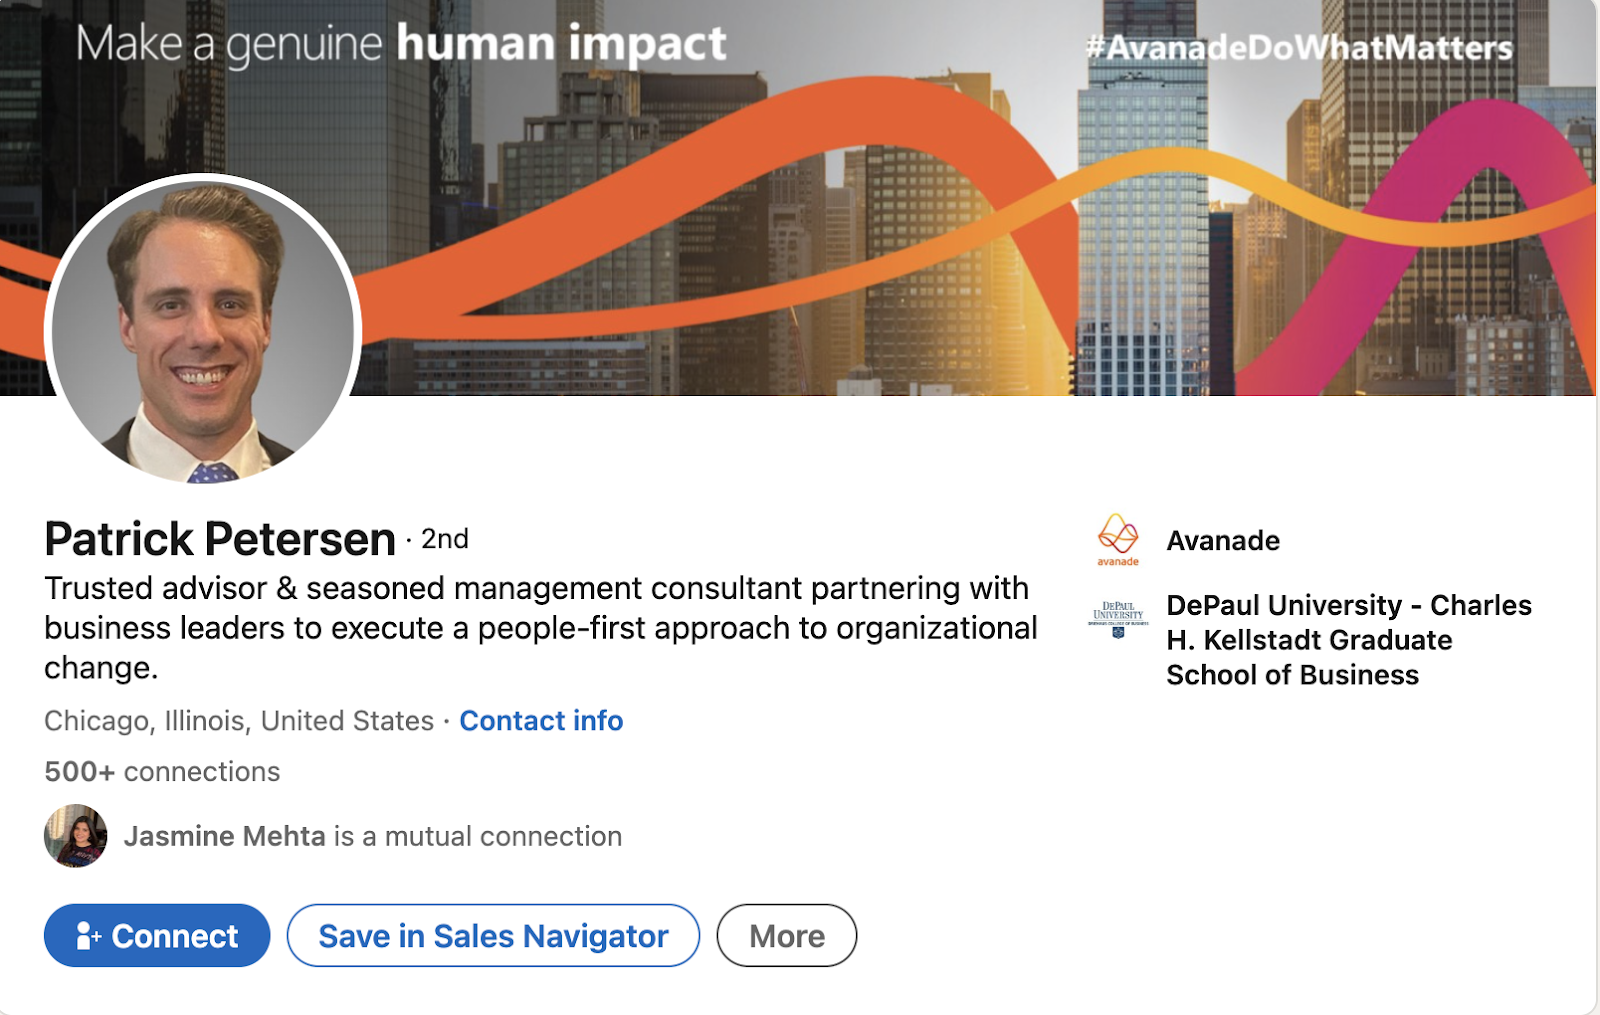Open the Avanade company page
The image size is (1600, 1015).
pos(1221,541)
